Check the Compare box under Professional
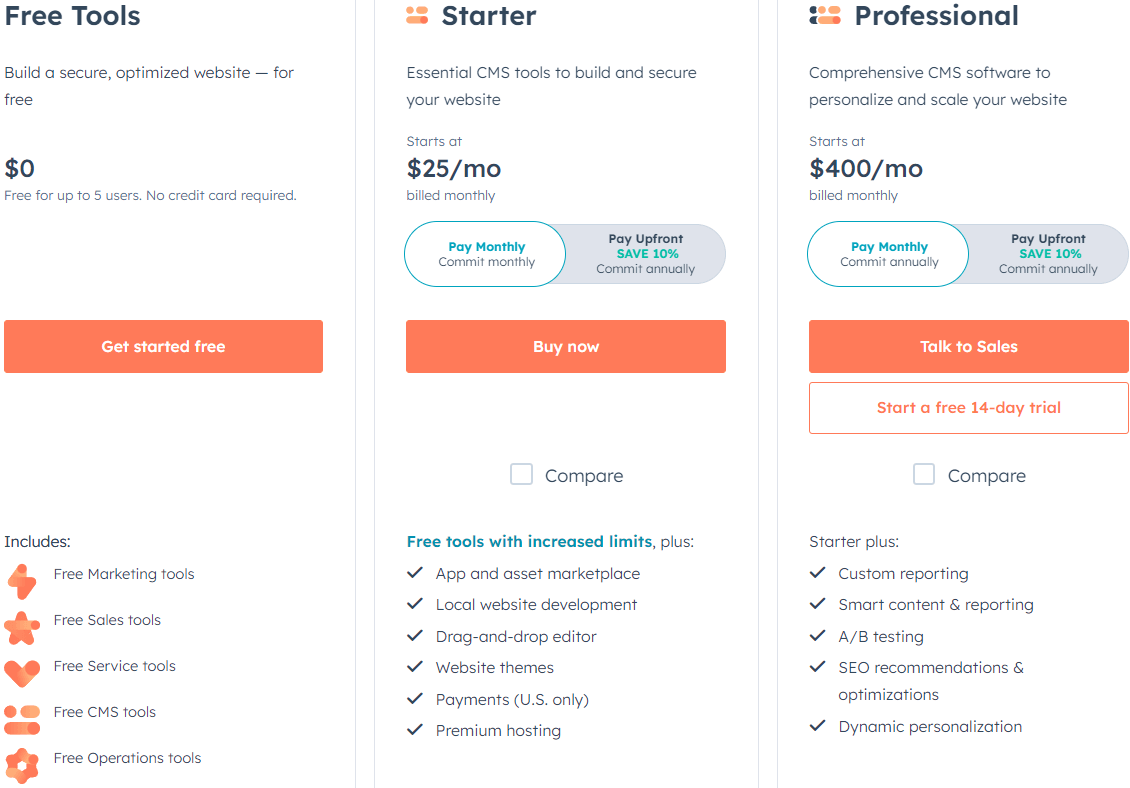This screenshot has height=788, width=1130. pos(924,475)
